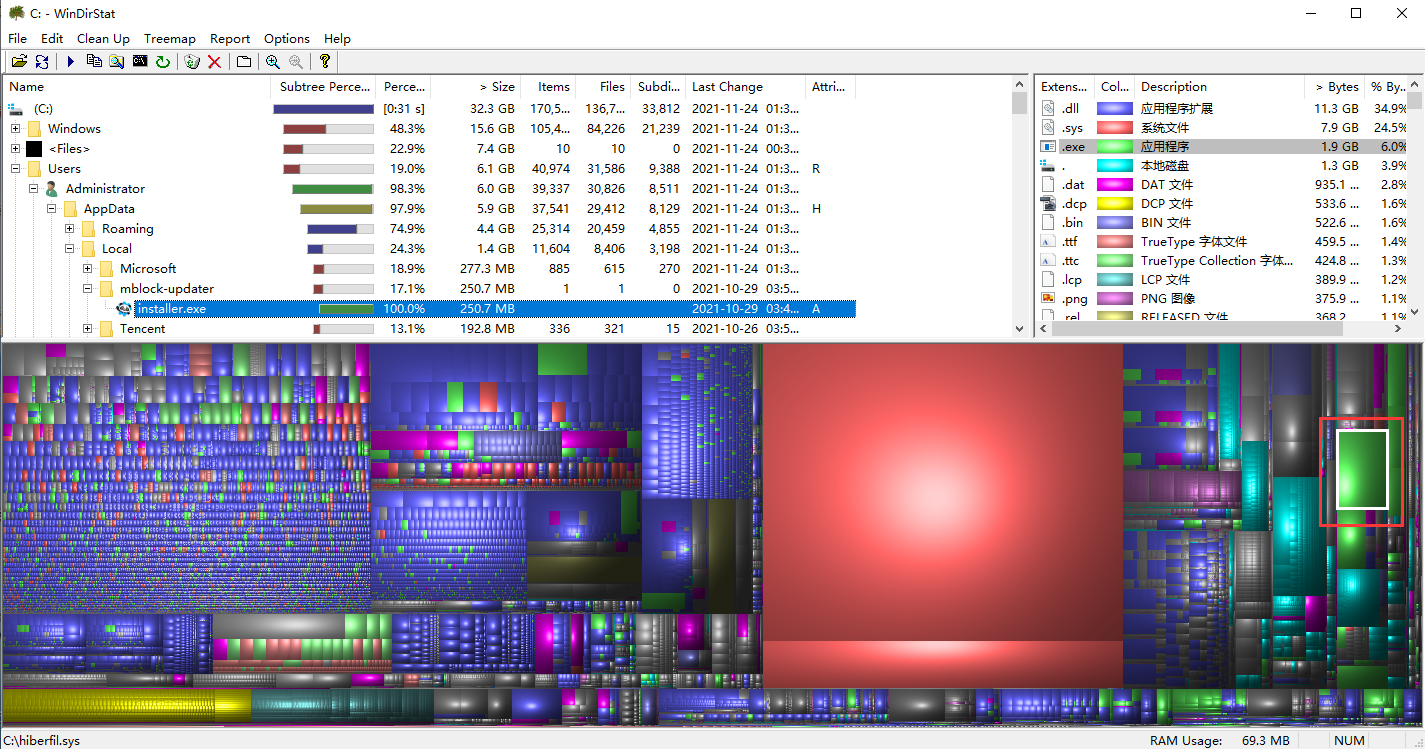Click the Copy Path toolbar icon

[x=94, y=62]
